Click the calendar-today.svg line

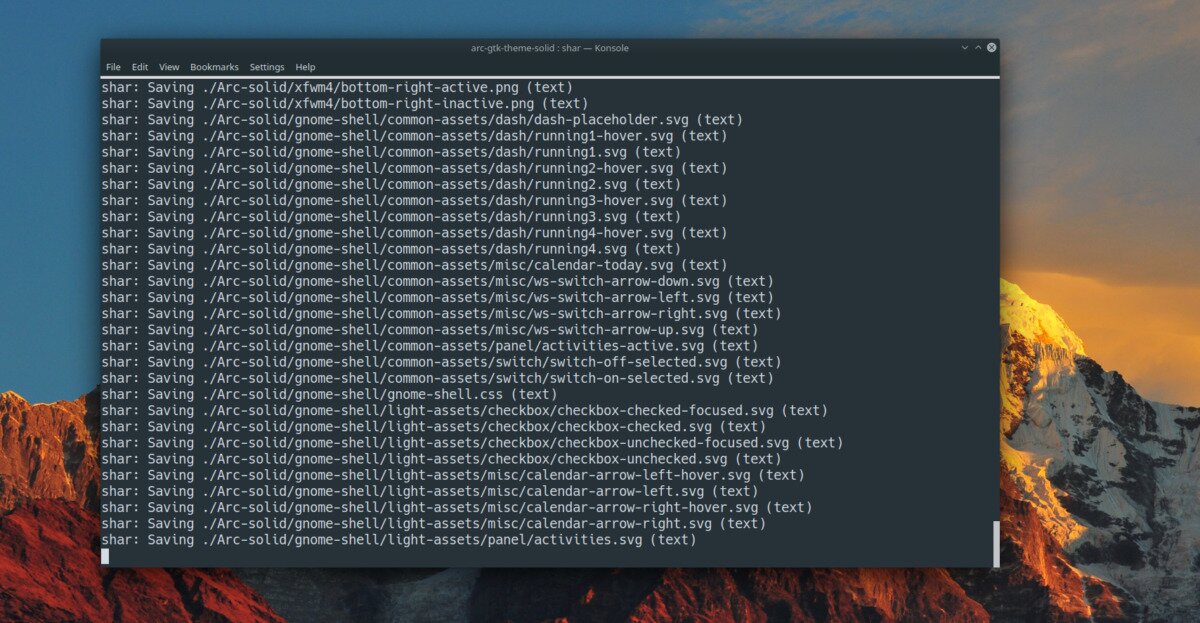(414, 265)
